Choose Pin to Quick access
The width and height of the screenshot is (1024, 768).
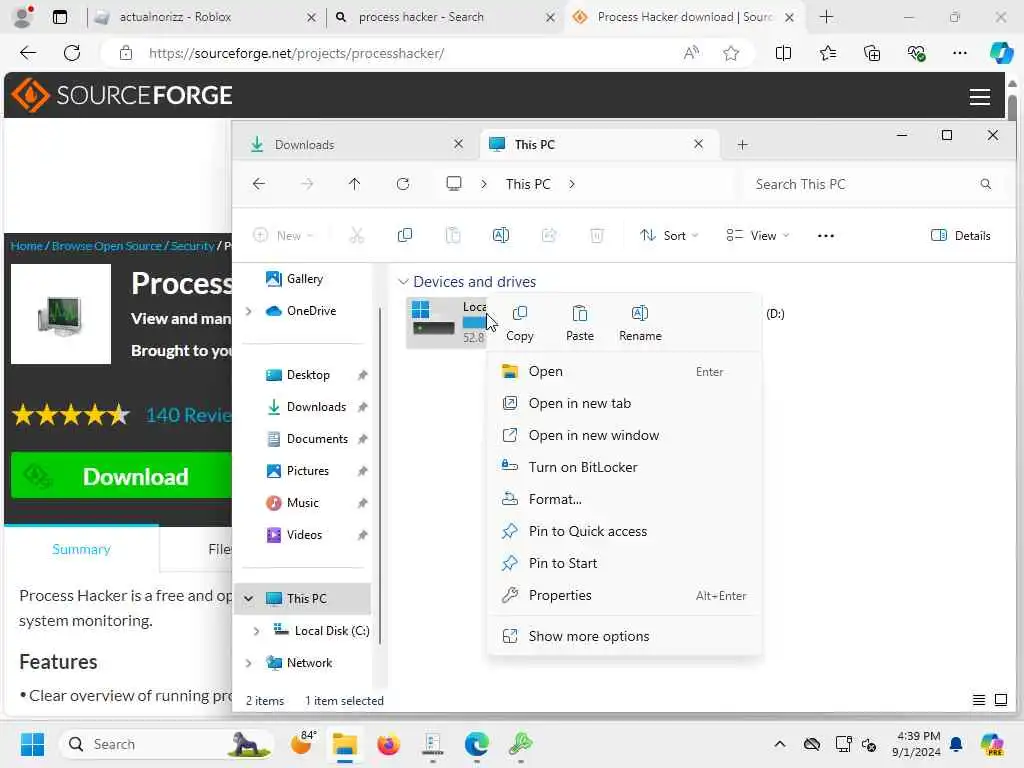(624, 531)
